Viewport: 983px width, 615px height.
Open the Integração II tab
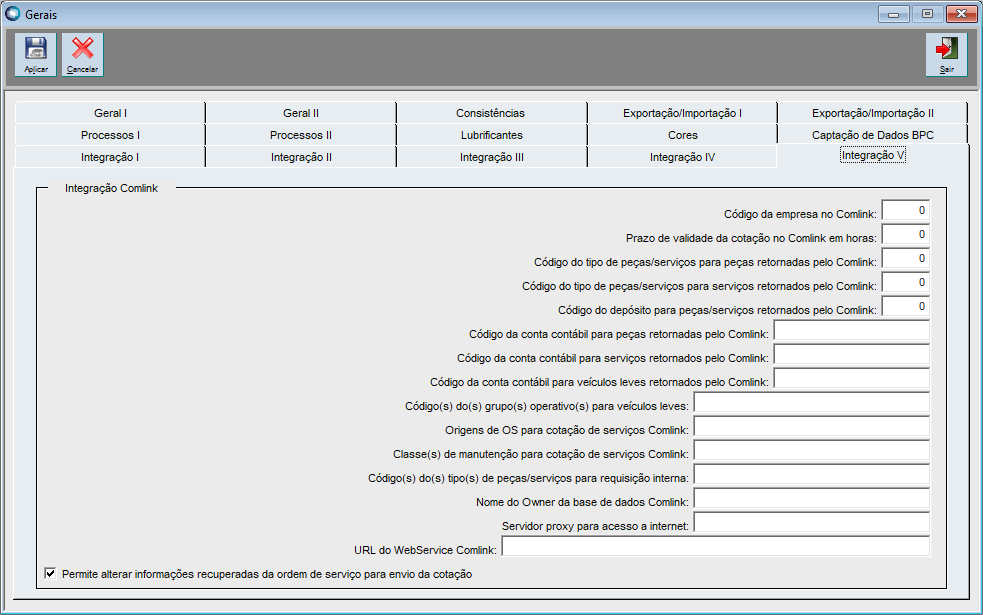[301, 157]
